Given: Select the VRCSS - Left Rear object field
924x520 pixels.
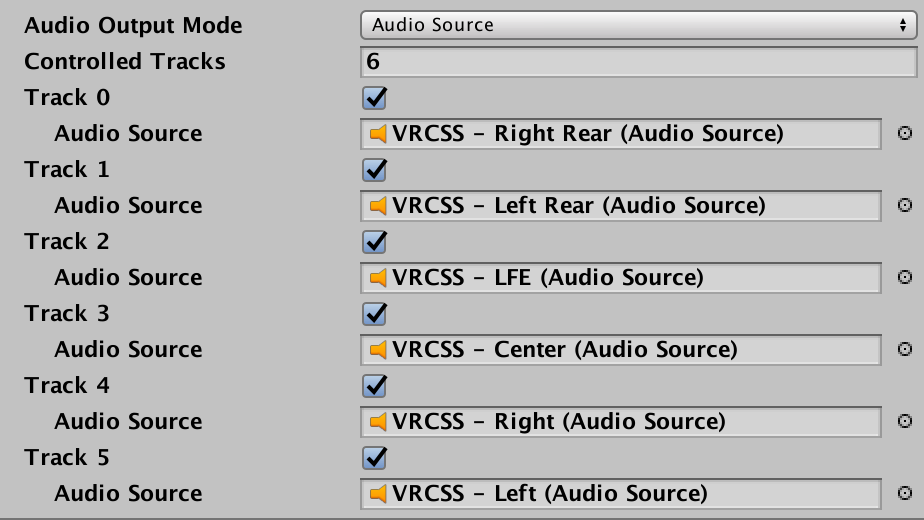Looking at the screenshot, I should tap(621, 206).
